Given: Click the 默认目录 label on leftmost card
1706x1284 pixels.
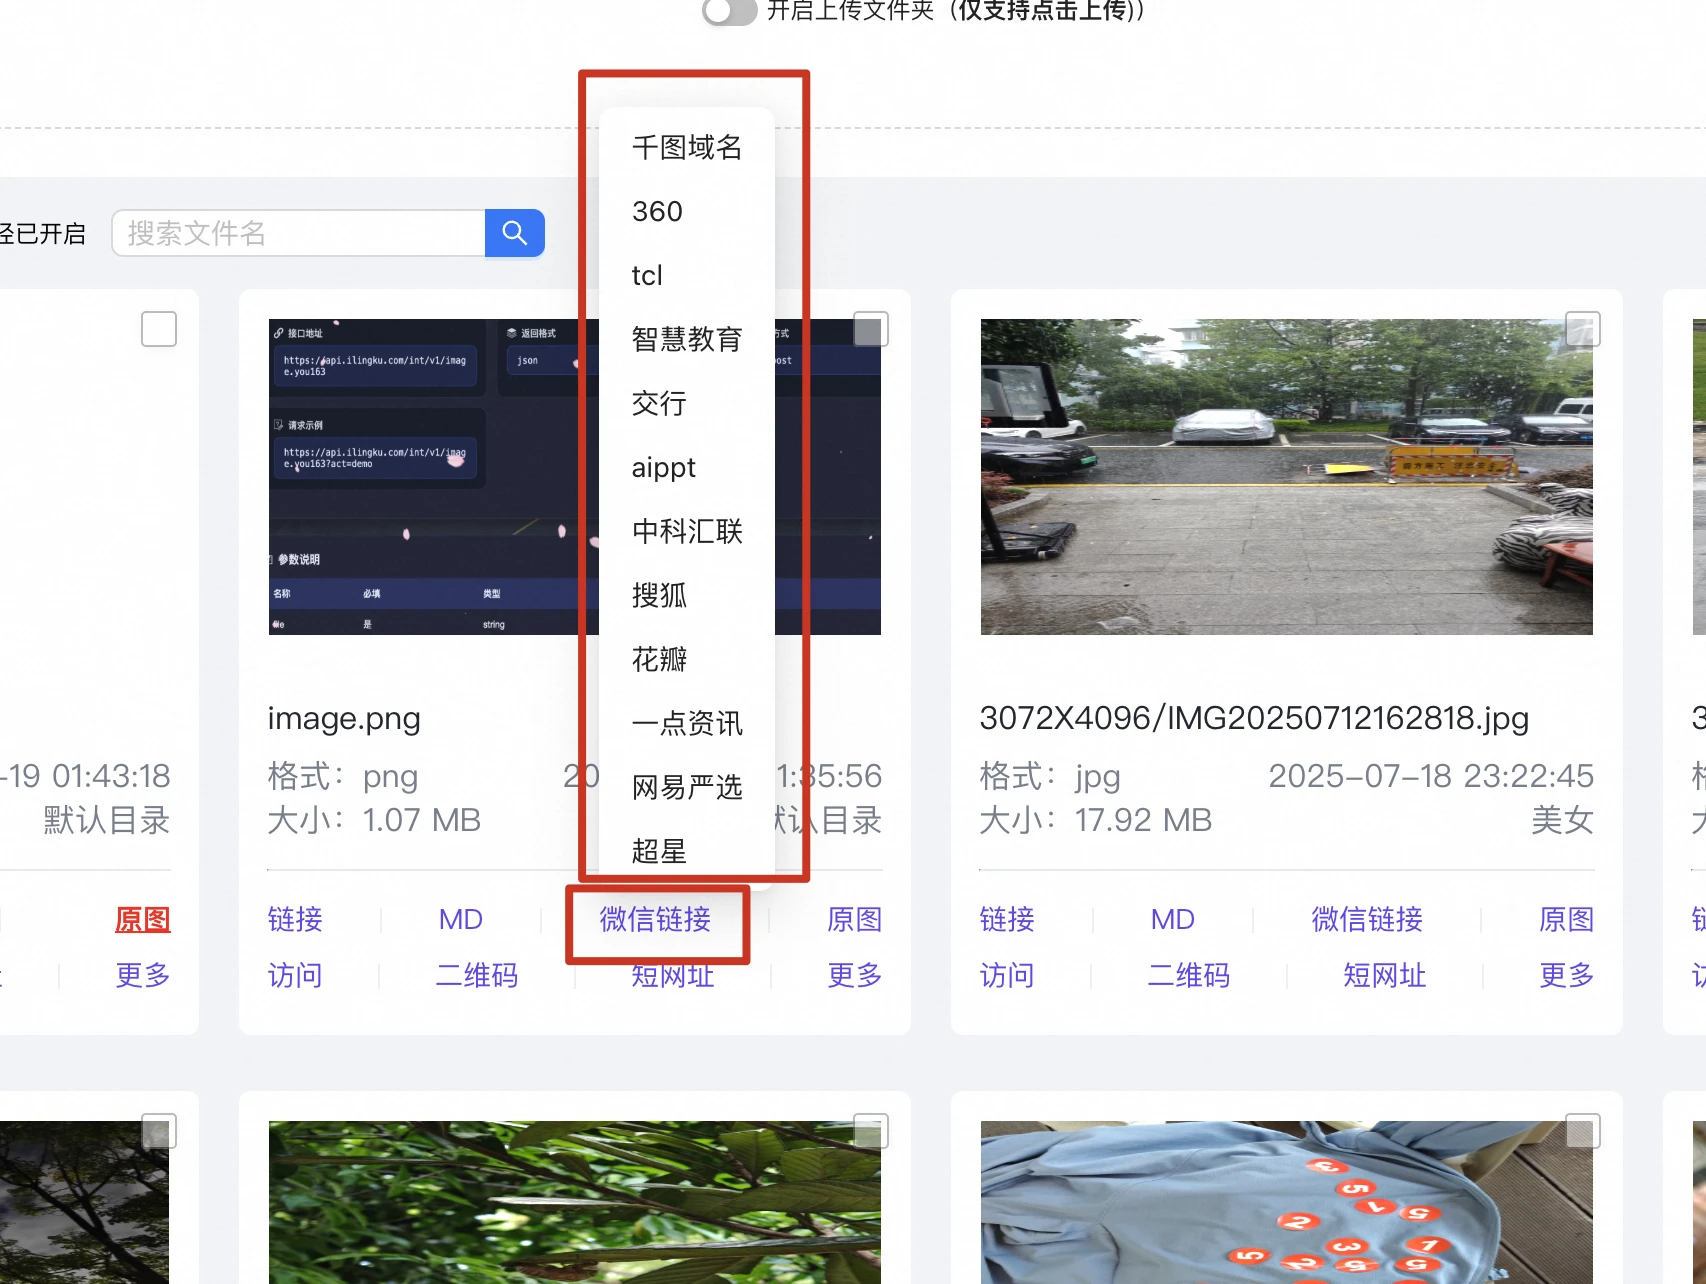Looking at the screenshot, I should [107, 820].
